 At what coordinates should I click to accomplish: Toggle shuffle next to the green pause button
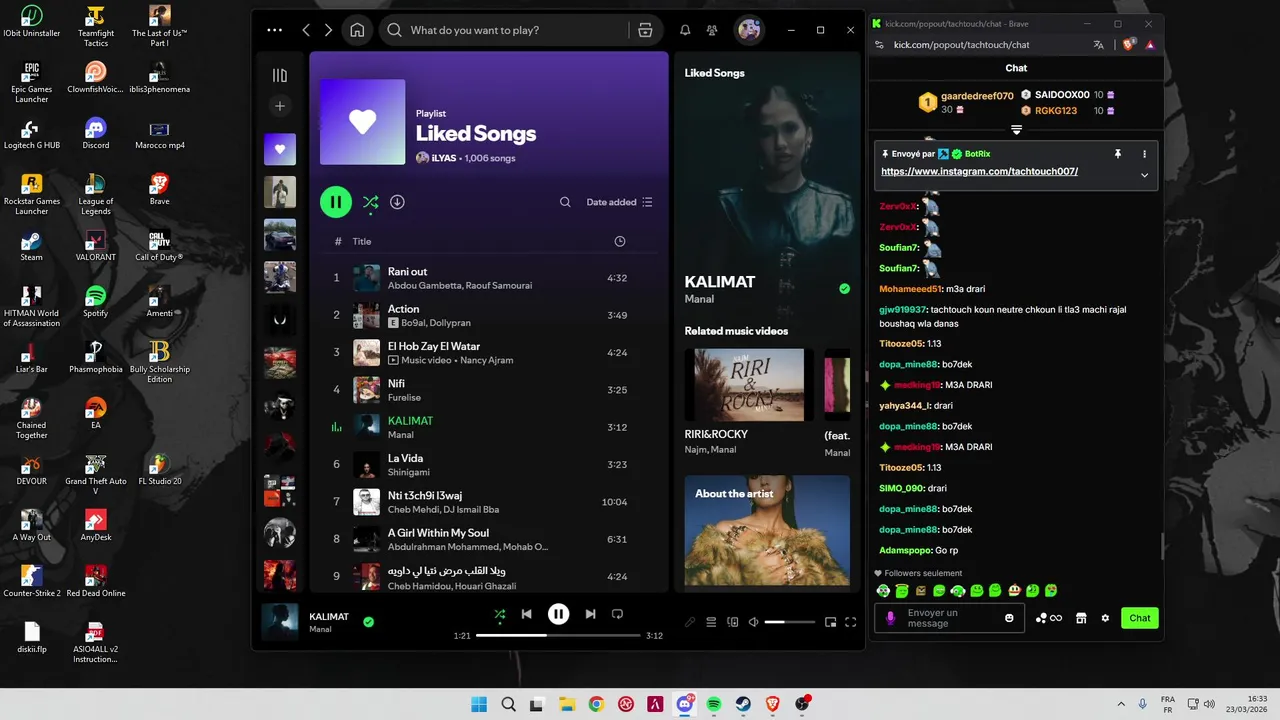click(370, 202)
